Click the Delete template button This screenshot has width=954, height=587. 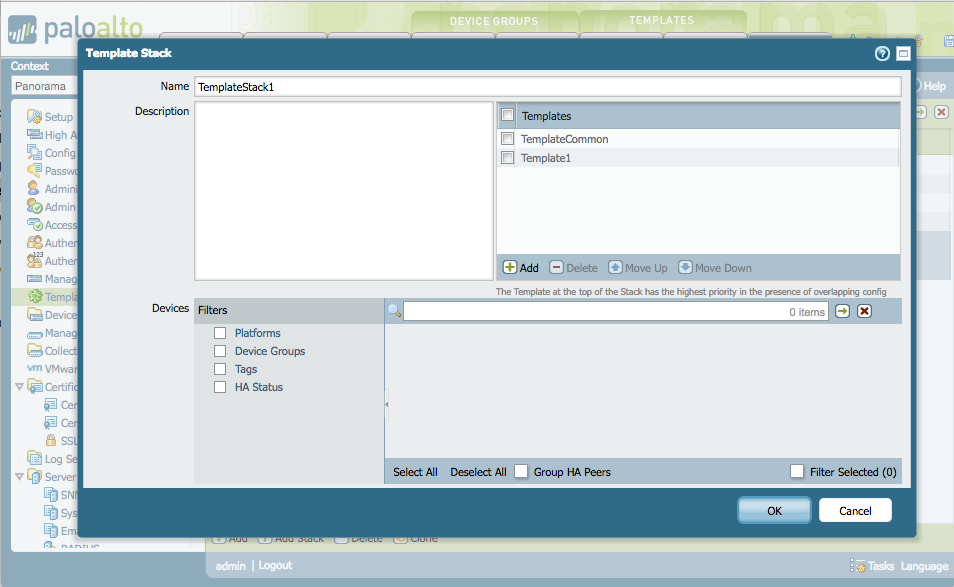573,268
